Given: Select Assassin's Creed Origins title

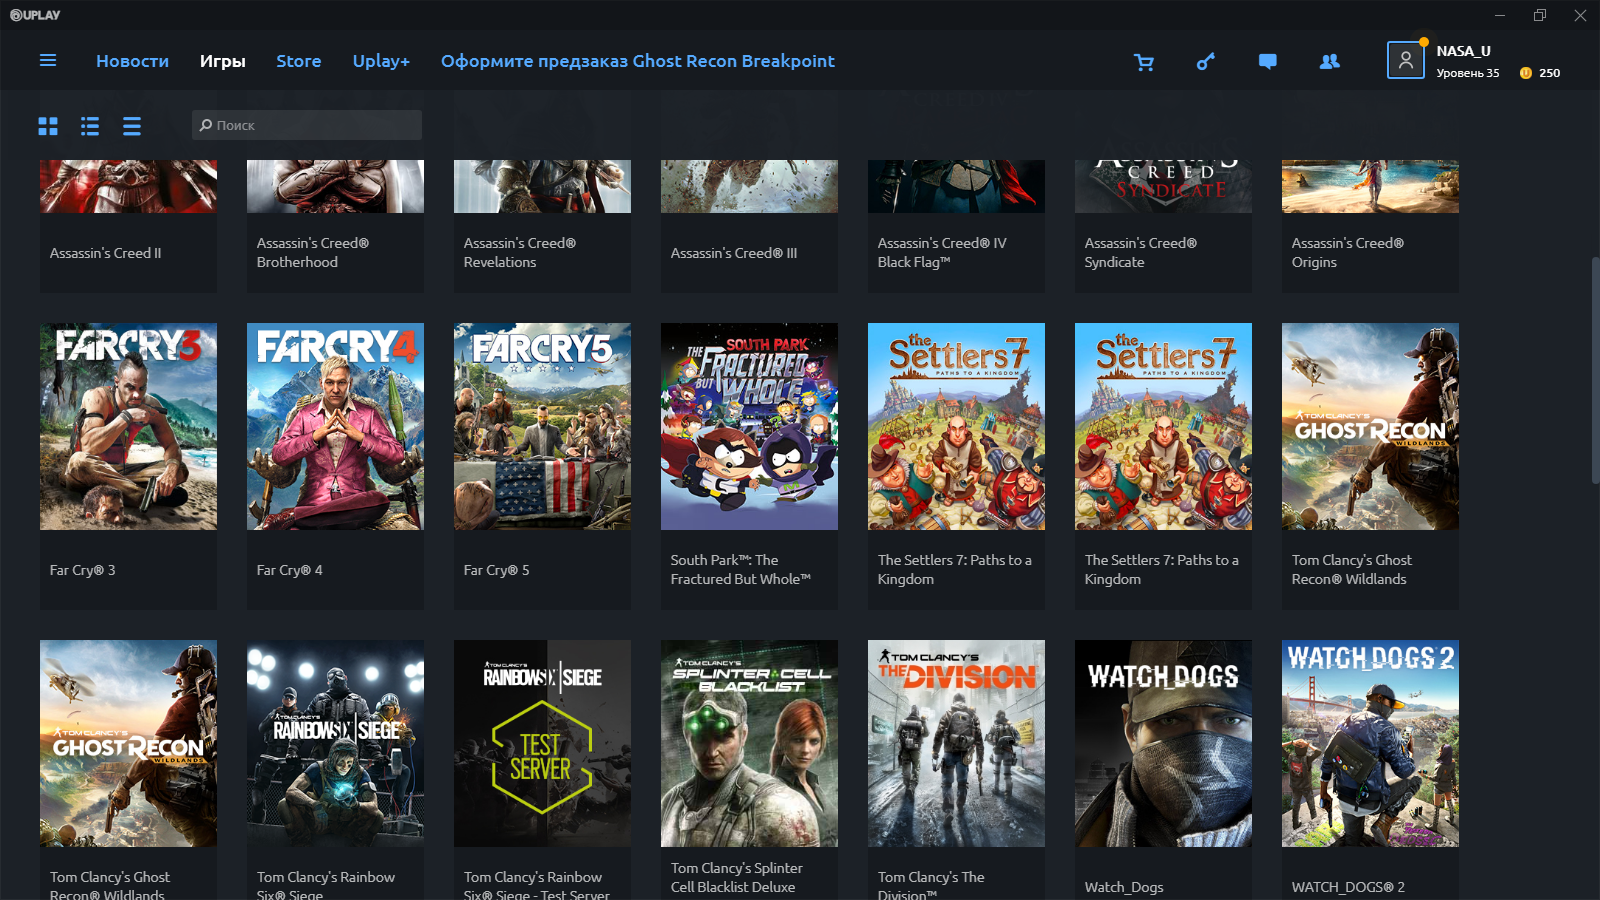Looking at the screenshot, I should 1348,253.
